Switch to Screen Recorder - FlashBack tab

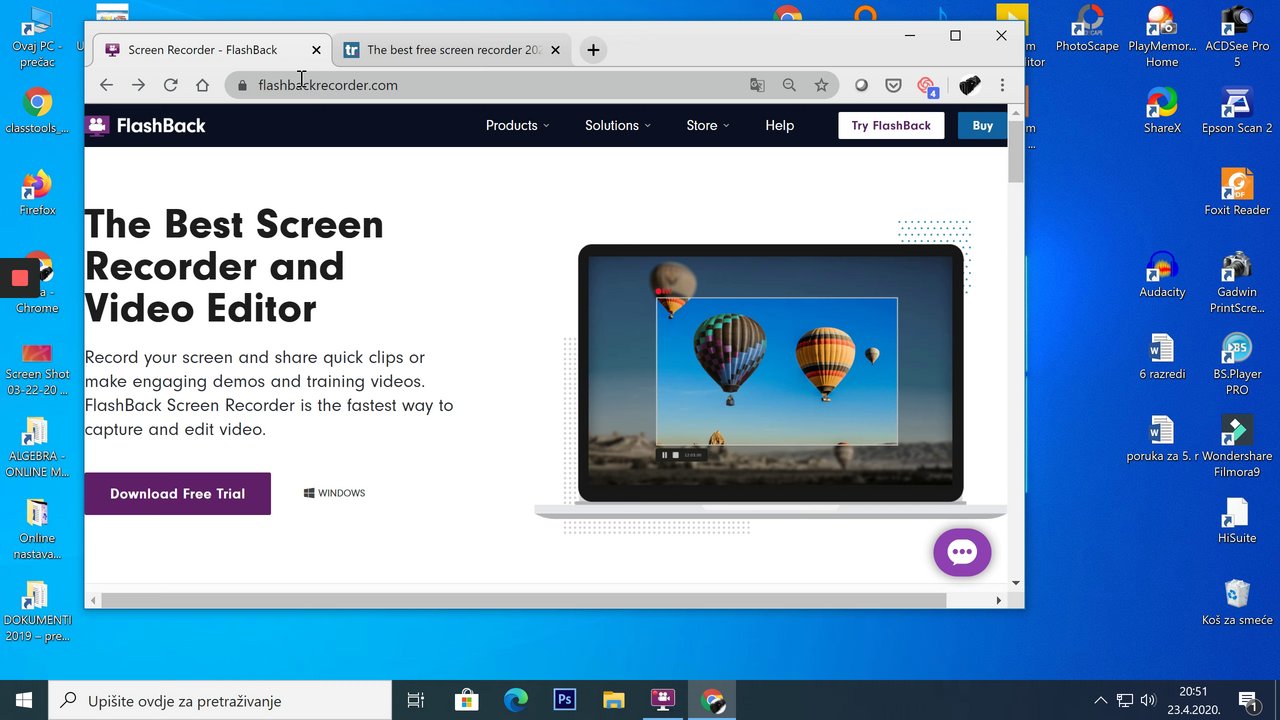point(212,50)
